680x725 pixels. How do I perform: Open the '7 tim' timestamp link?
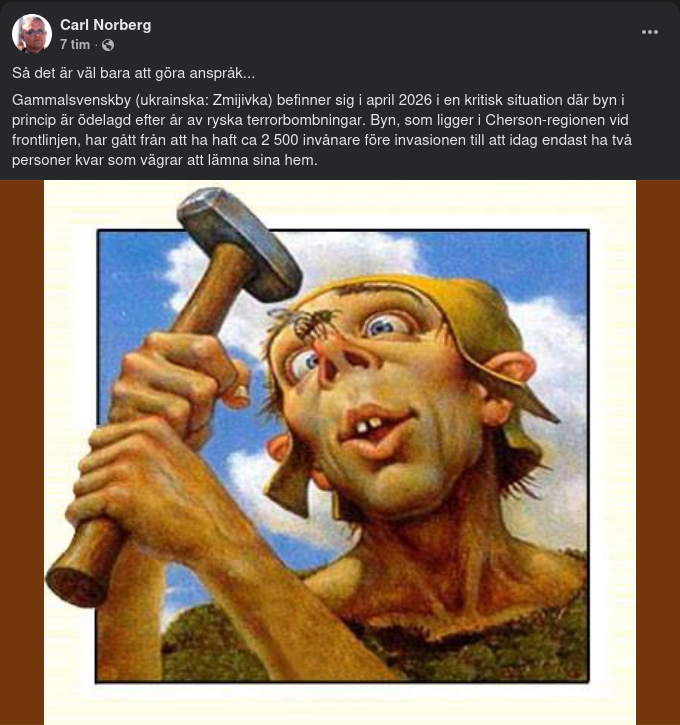click(x=74, y=45)
